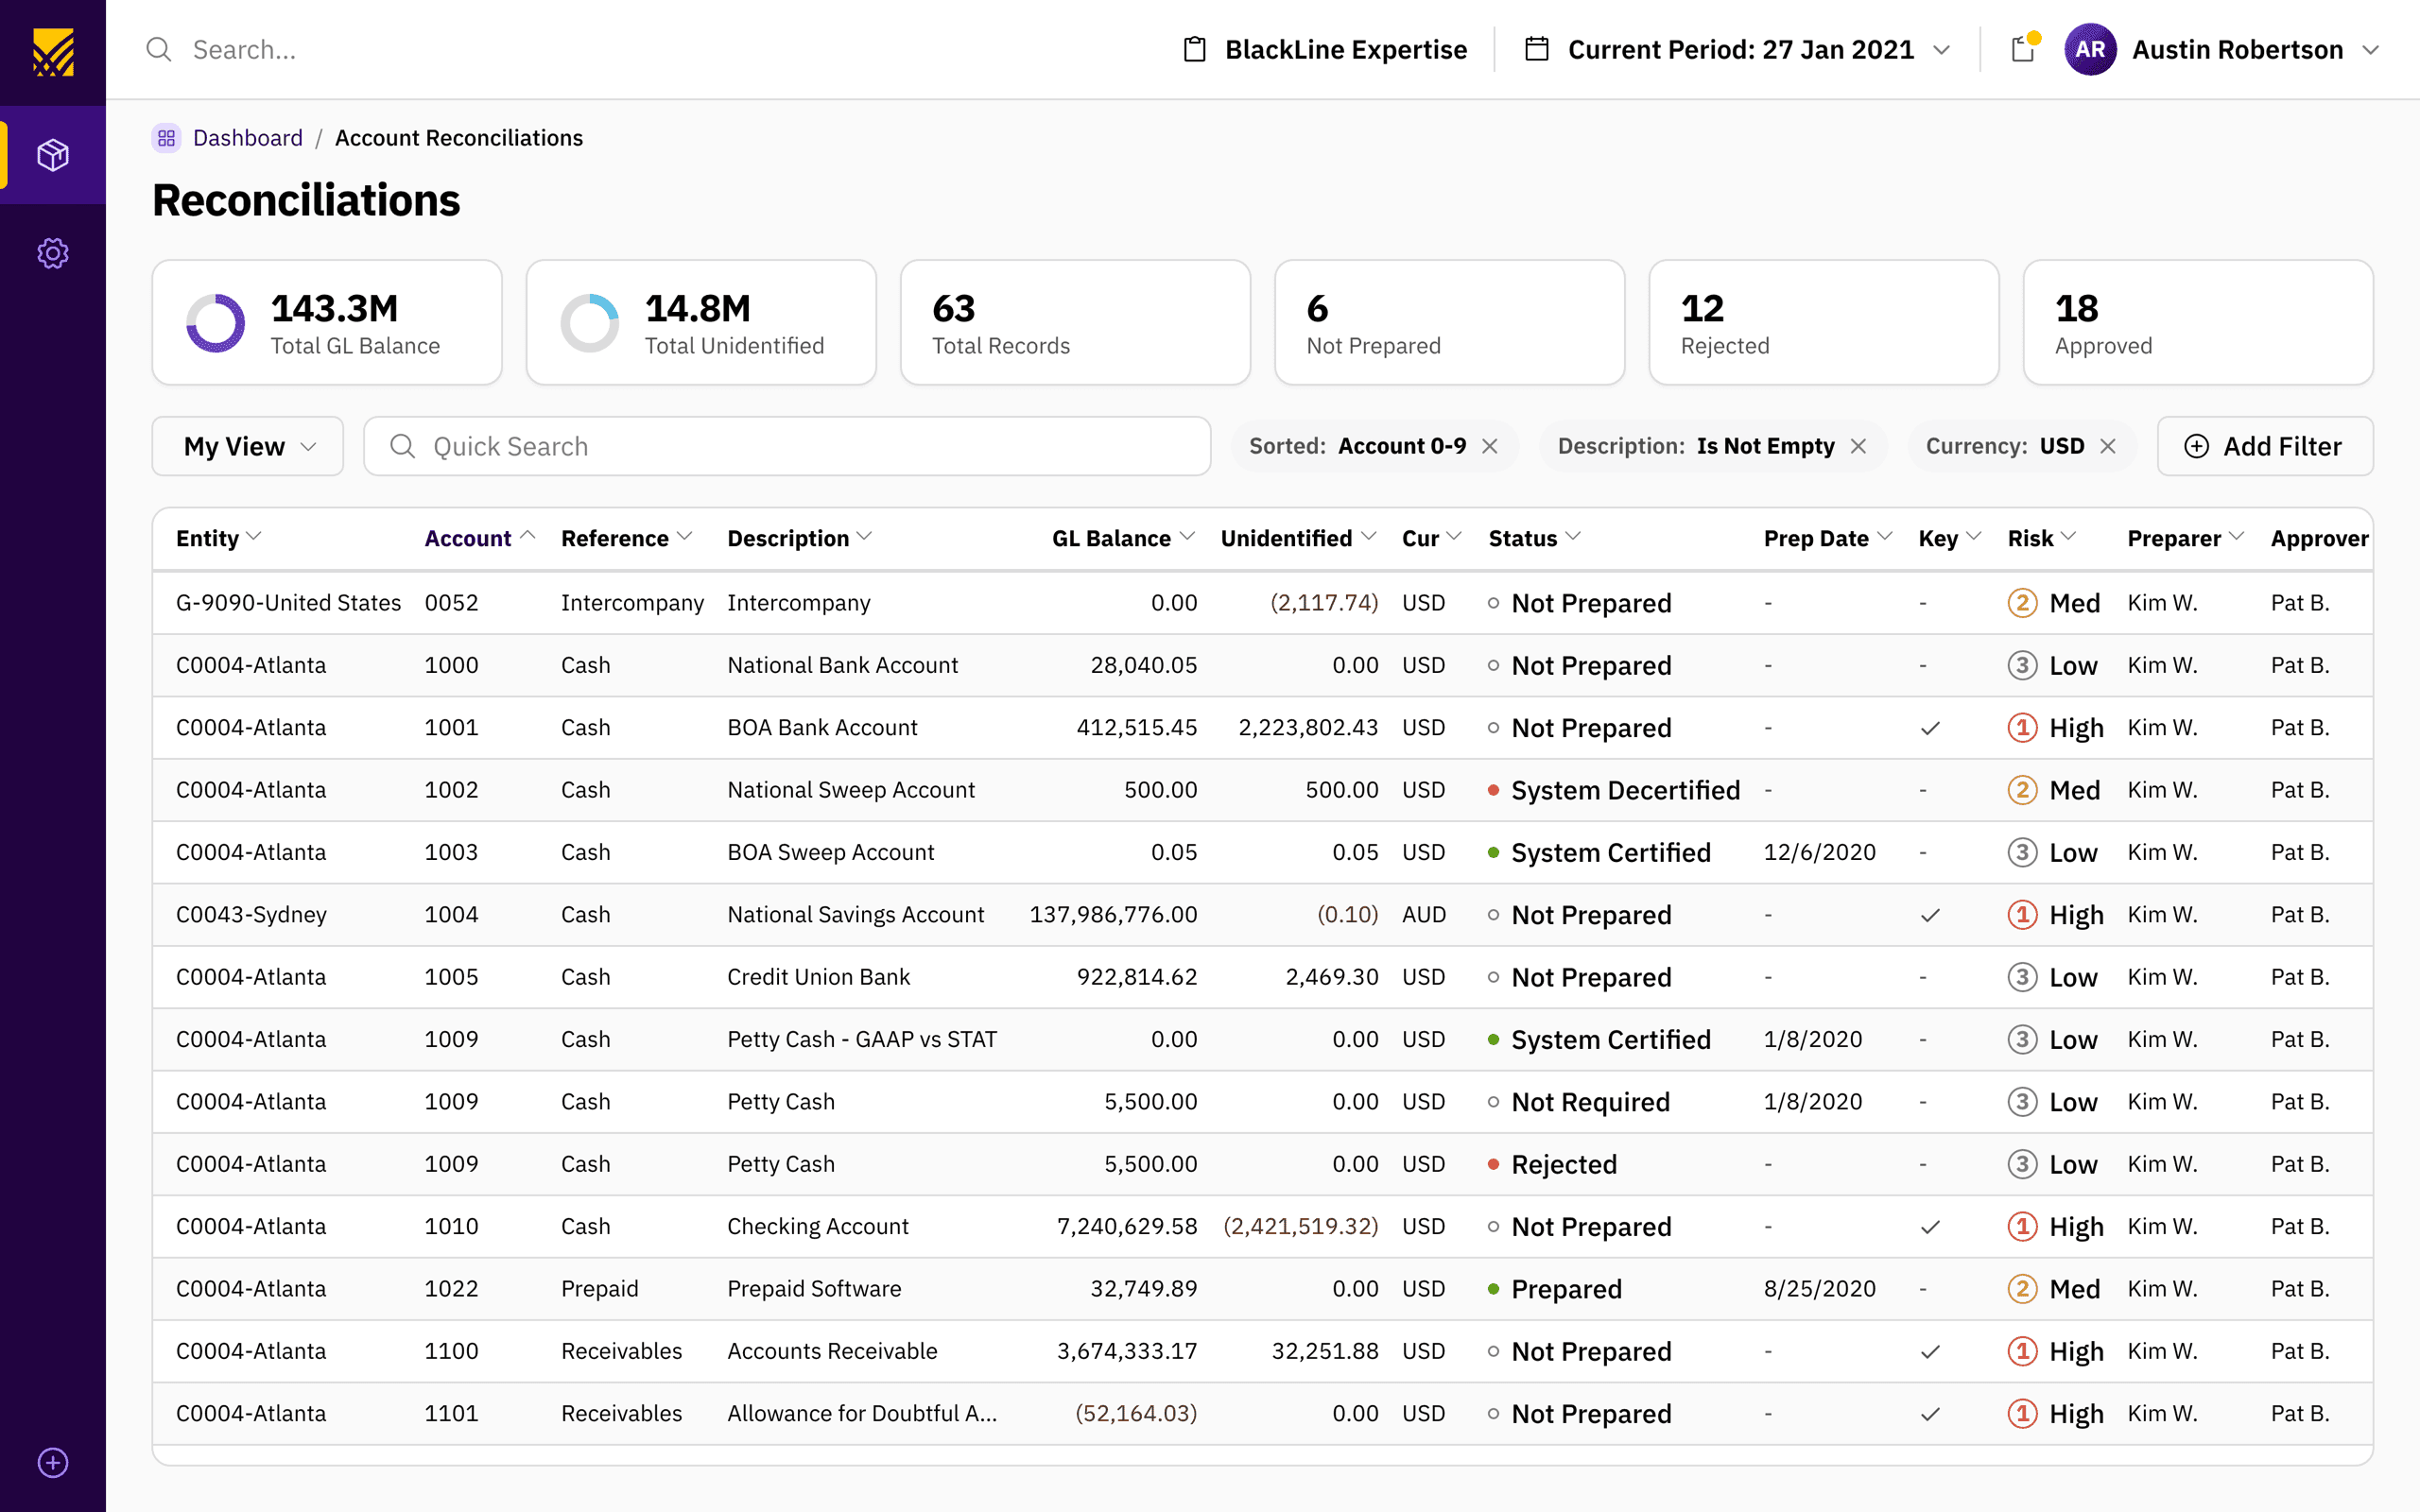Click the Total Unidentified donut chart

tap(590, 323)
